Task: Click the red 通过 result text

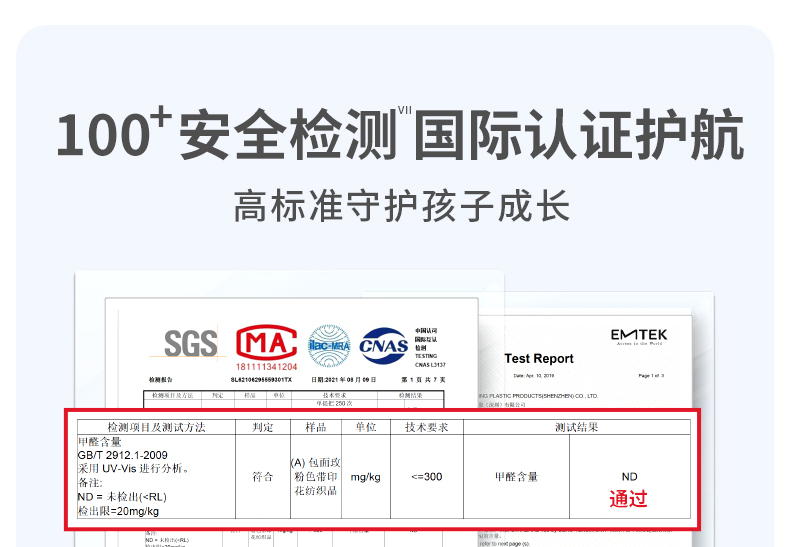Action: pos(629,498)
